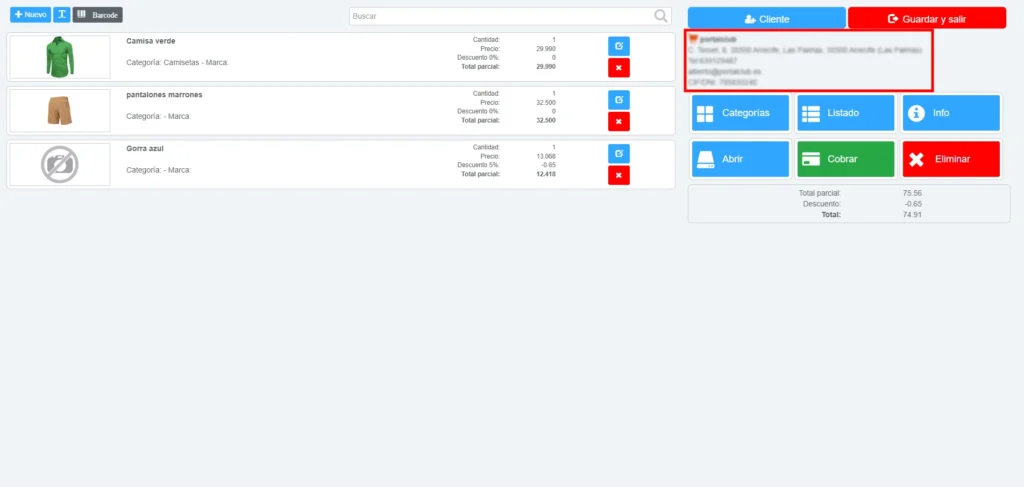
Task: Click the 29.990 total parcial value
Action: tap(545, 67)
